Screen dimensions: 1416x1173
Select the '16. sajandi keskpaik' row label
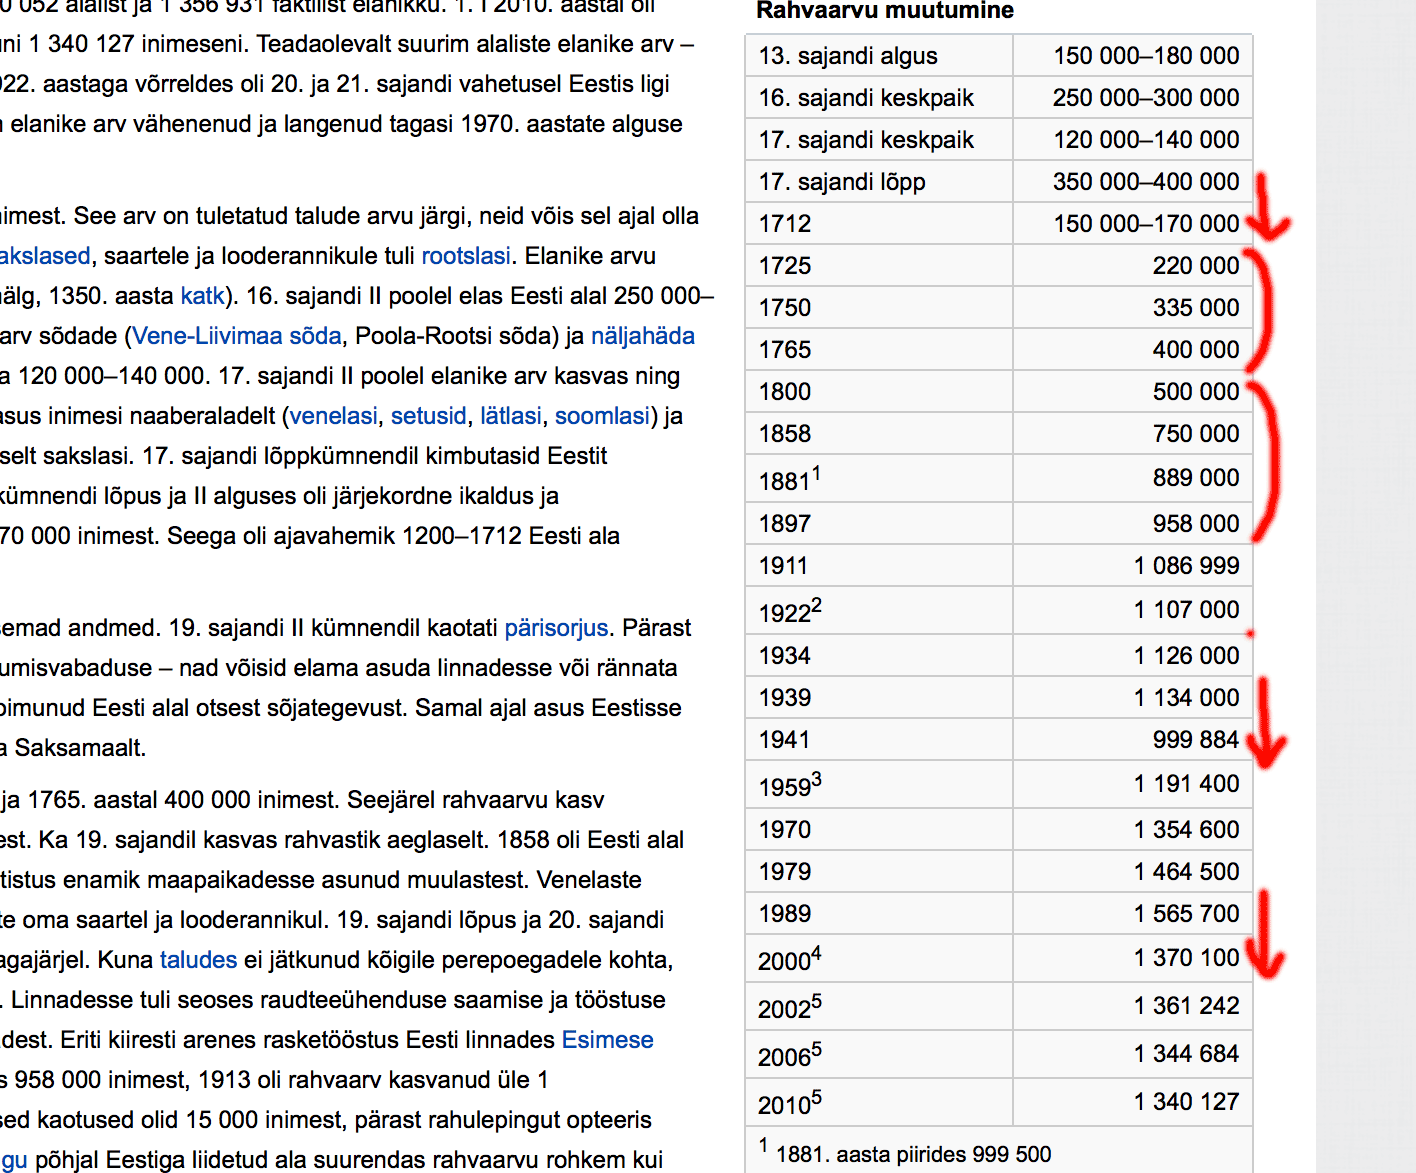click(866, 98)
